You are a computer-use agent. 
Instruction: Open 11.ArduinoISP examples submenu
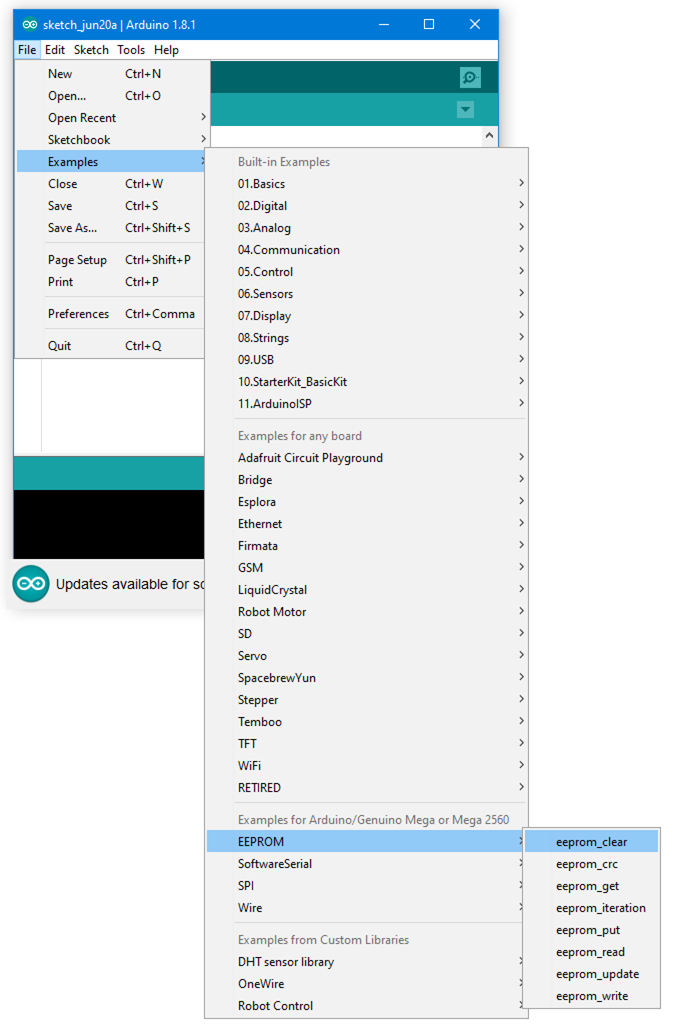click(x=367, y=404)
